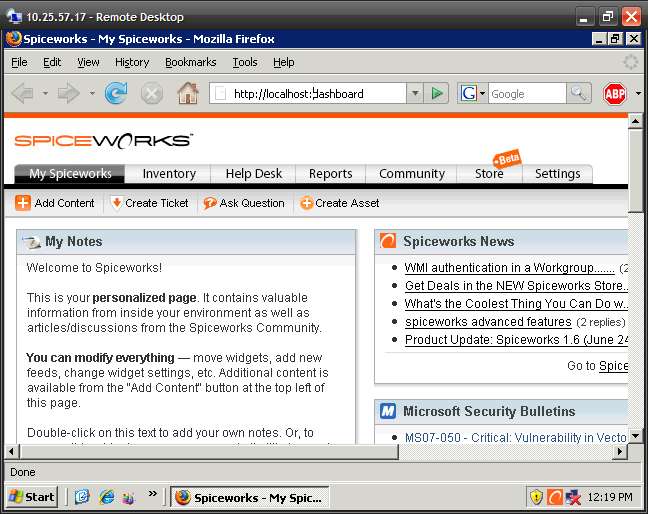Open Get Deals in the NEW Spiceworks Store link
648x514 pixels.
pyautogui.click(x=516, y=286)
